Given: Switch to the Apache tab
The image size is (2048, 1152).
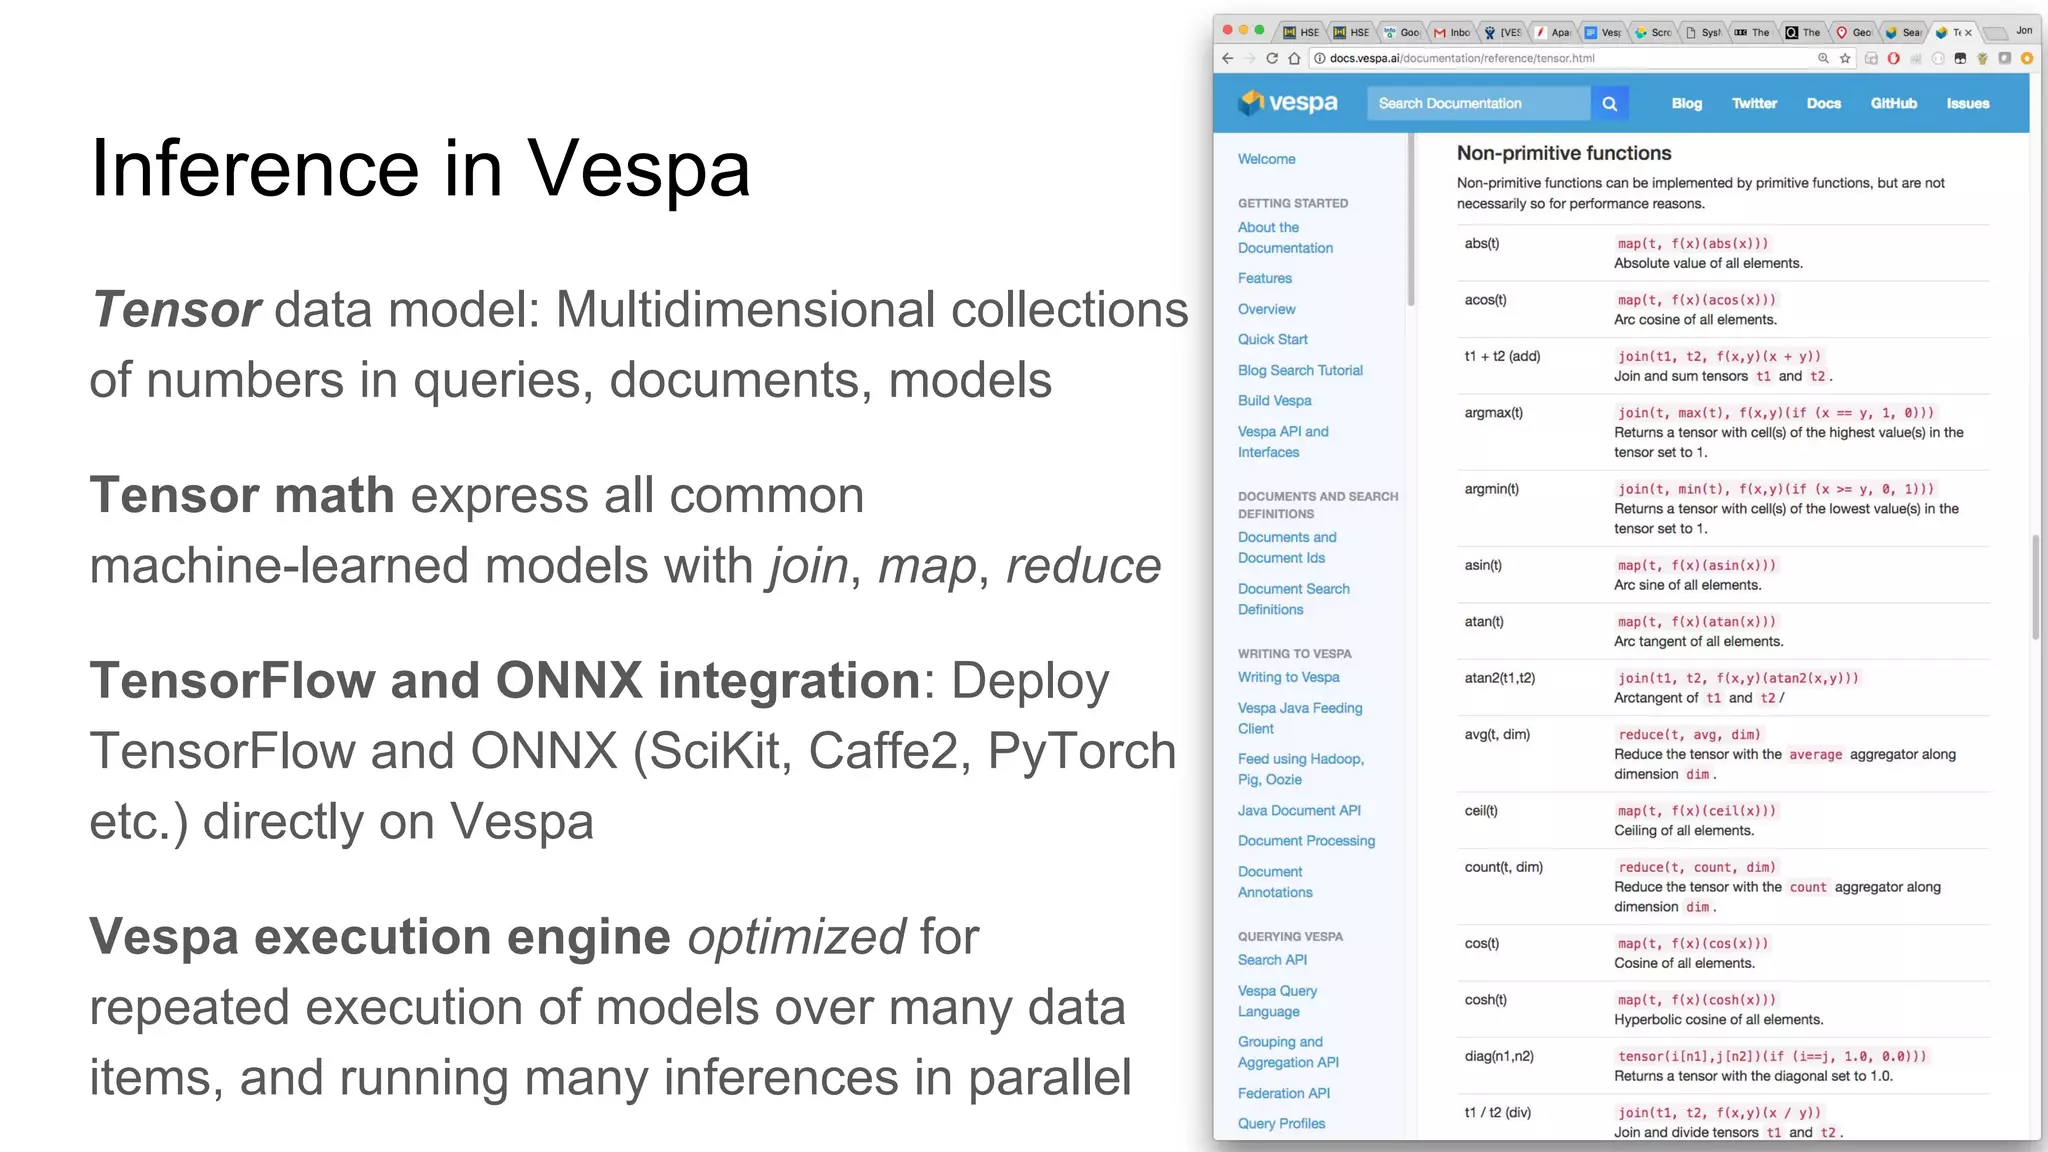Looking at the screenshot, I should pyautogui.click(x=1553, y=32).
